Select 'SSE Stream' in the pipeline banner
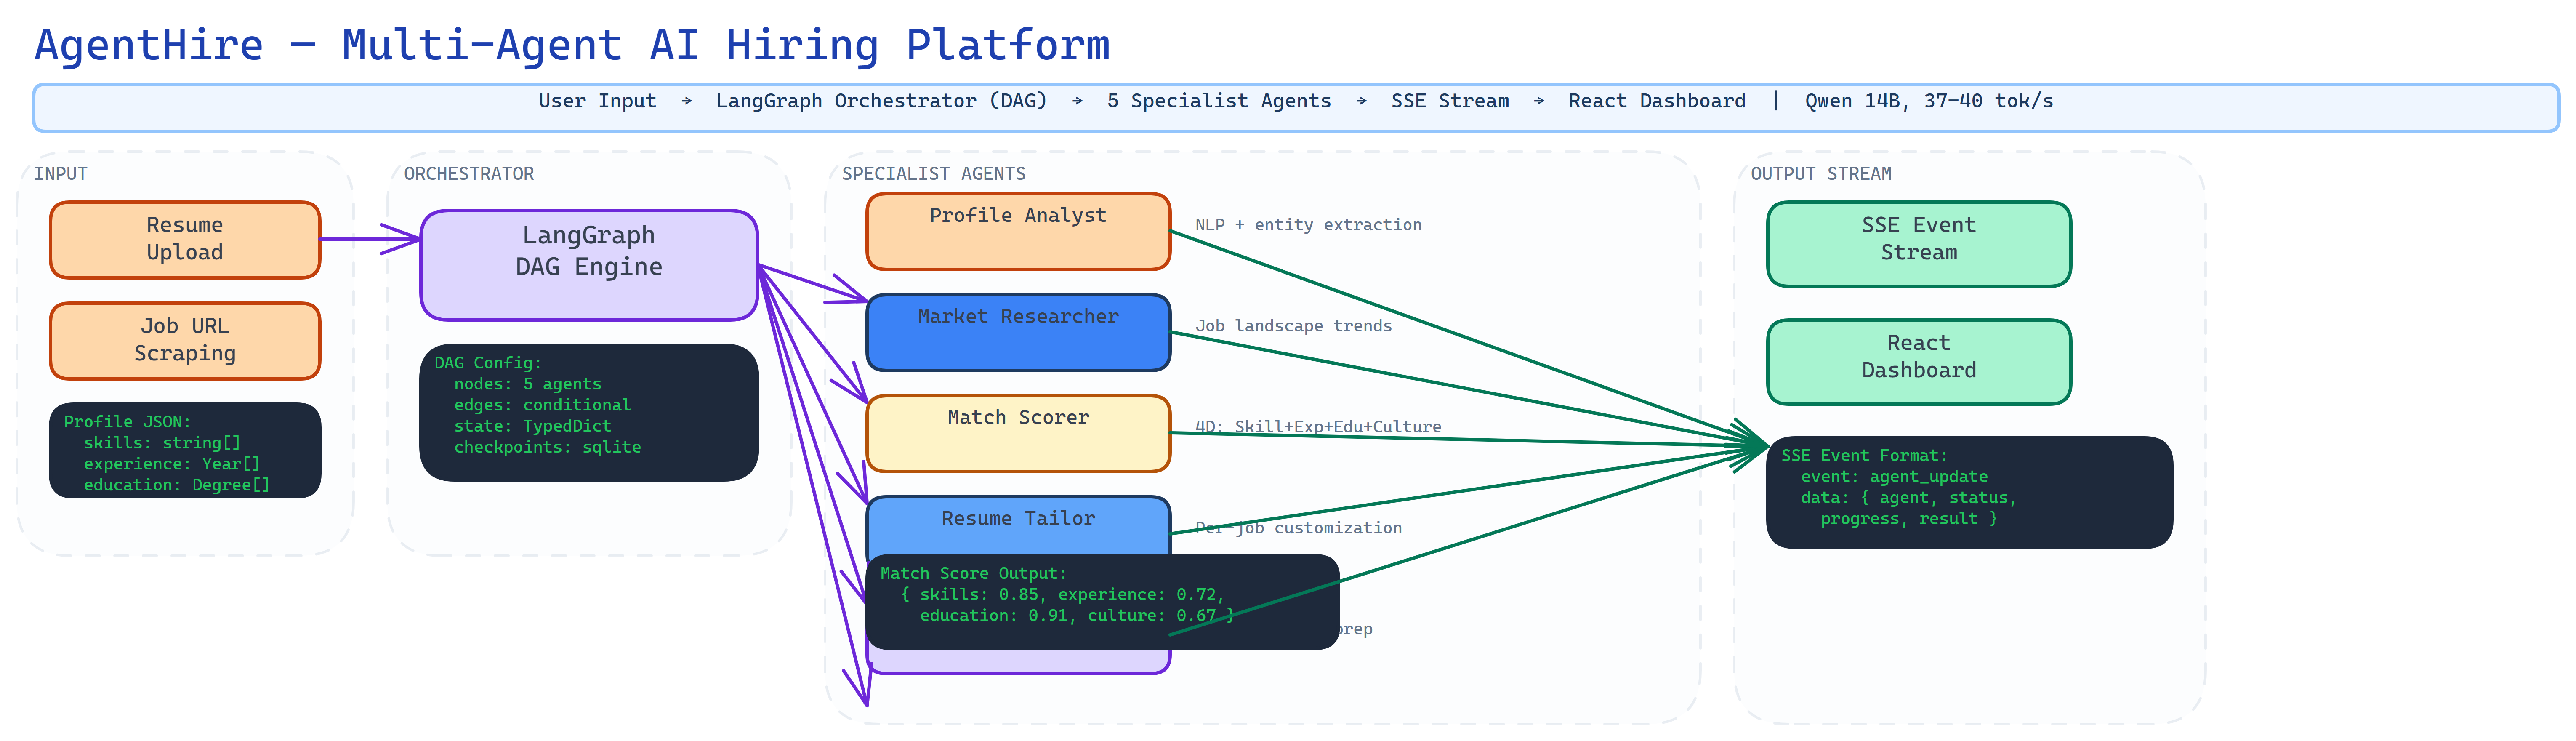 coord(1450,101)
